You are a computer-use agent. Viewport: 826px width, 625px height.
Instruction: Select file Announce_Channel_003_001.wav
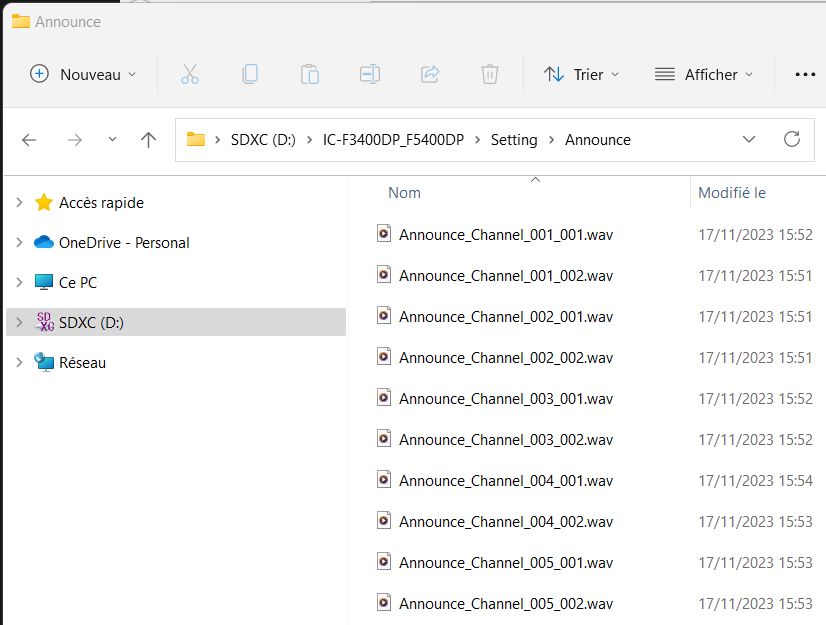coord(505,399)
